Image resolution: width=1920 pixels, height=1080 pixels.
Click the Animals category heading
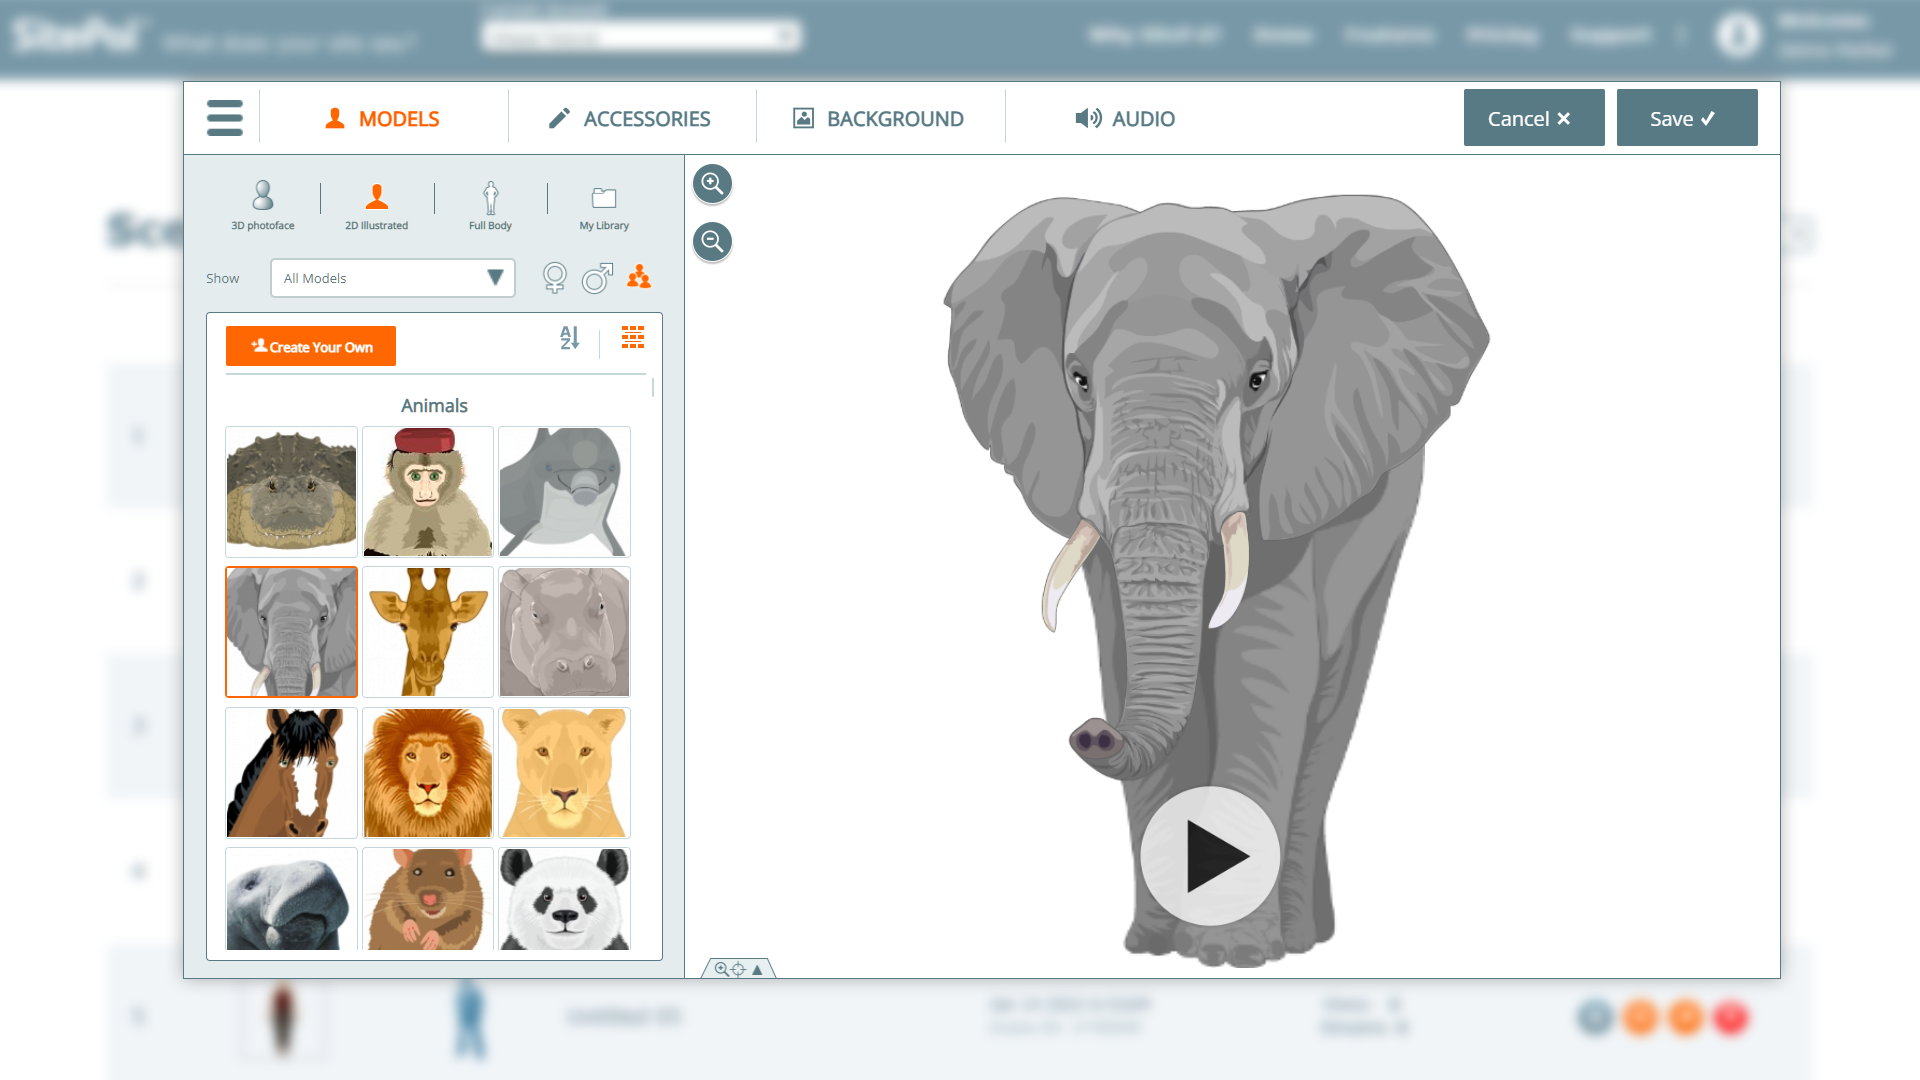tap(434, 406)
